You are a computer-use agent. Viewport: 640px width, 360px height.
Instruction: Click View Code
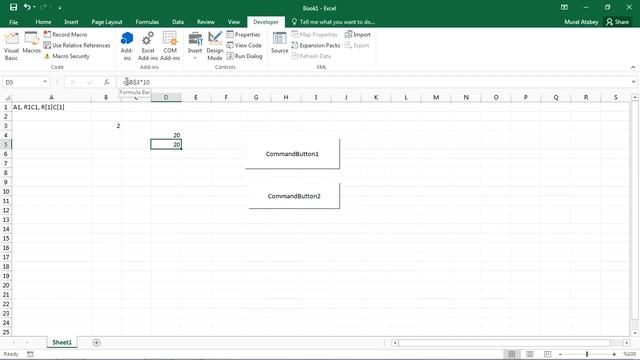pyautogui.click(x=244, y=45)
